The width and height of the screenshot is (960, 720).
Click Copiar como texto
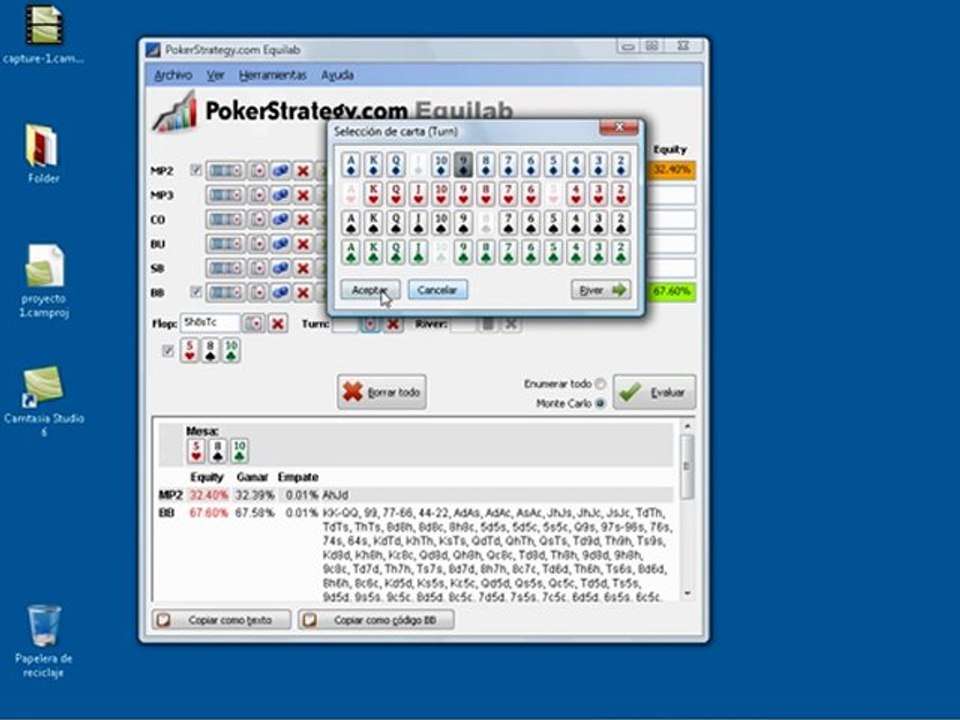tap(221, 620)
